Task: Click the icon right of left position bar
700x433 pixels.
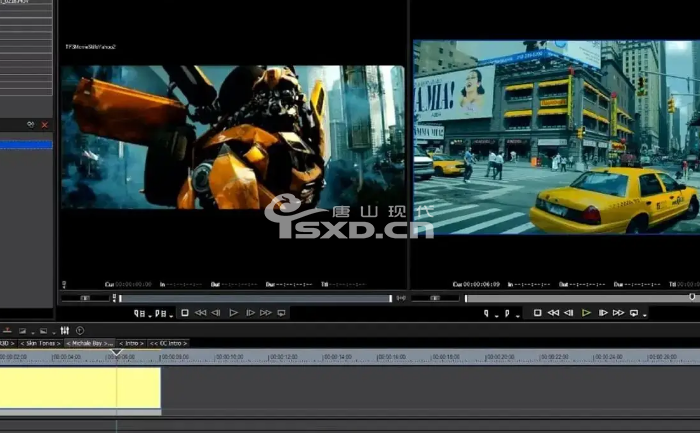Action: coord(401,298)
